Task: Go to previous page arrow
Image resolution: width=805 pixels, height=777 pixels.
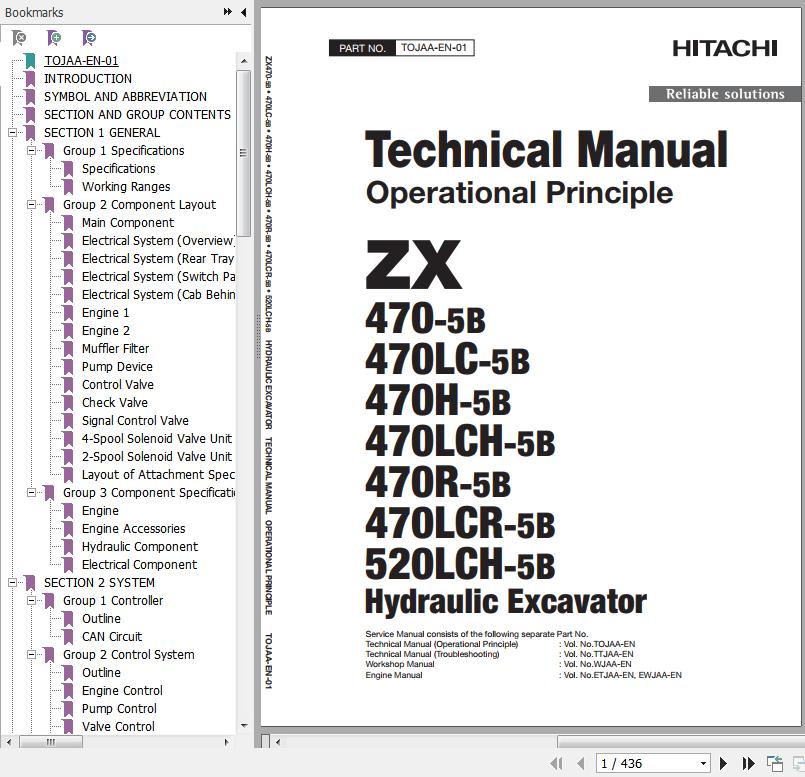Action: (x=581, y=764)
